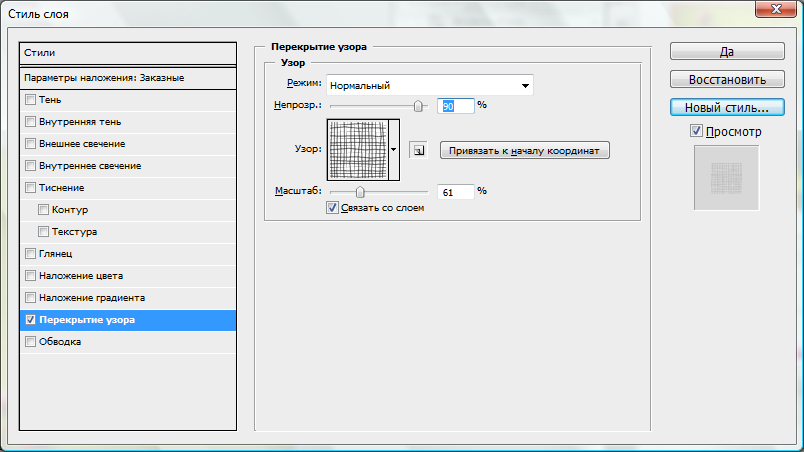The image size is (804, 452).
Task: Select the Тиснение row label
Action: [x=62, y=188]
